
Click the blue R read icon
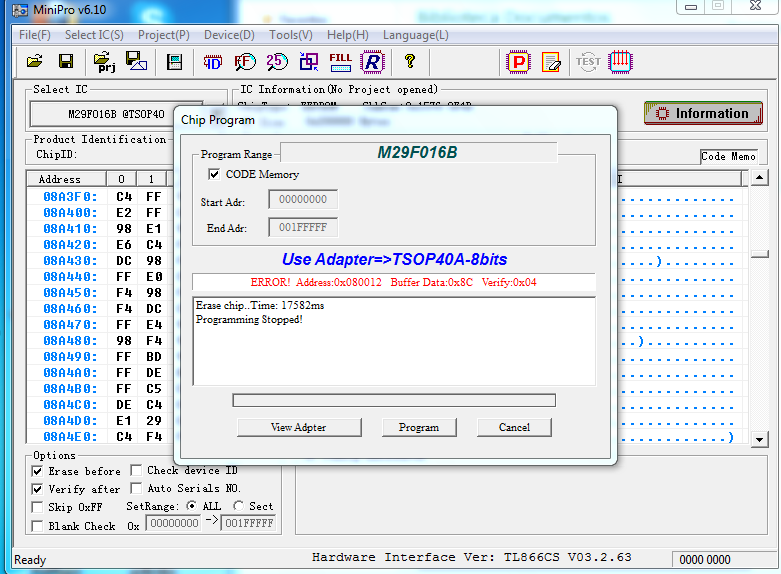click(372, 61)
